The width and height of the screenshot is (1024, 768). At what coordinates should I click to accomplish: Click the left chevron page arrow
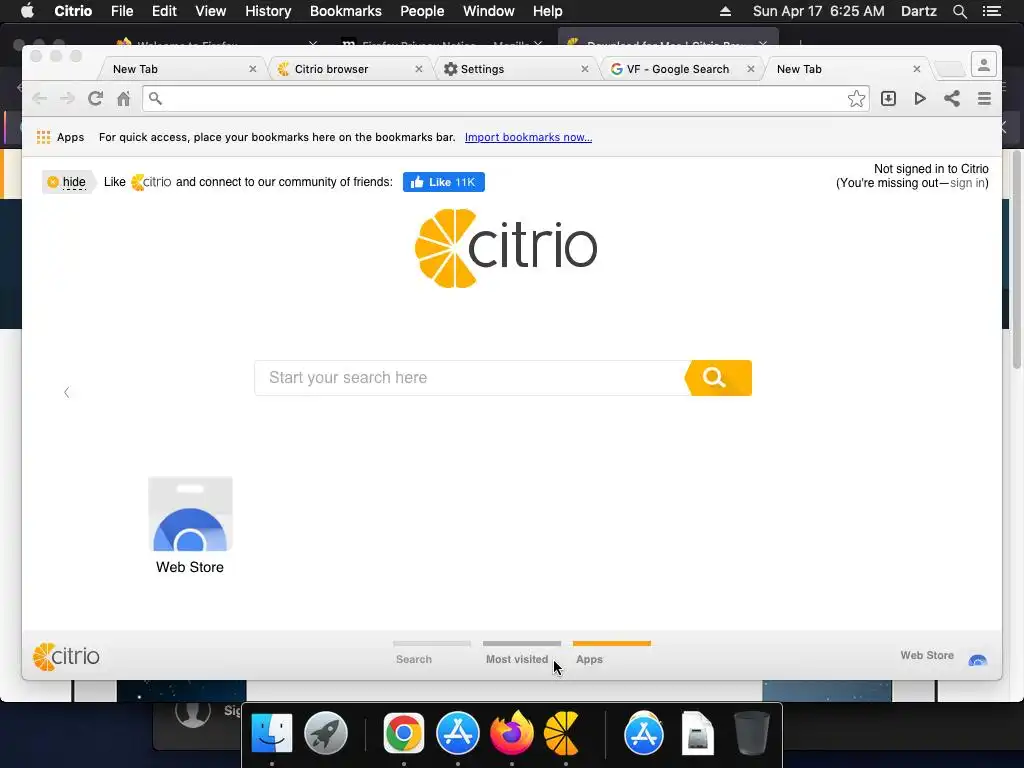tap(67, 392)
